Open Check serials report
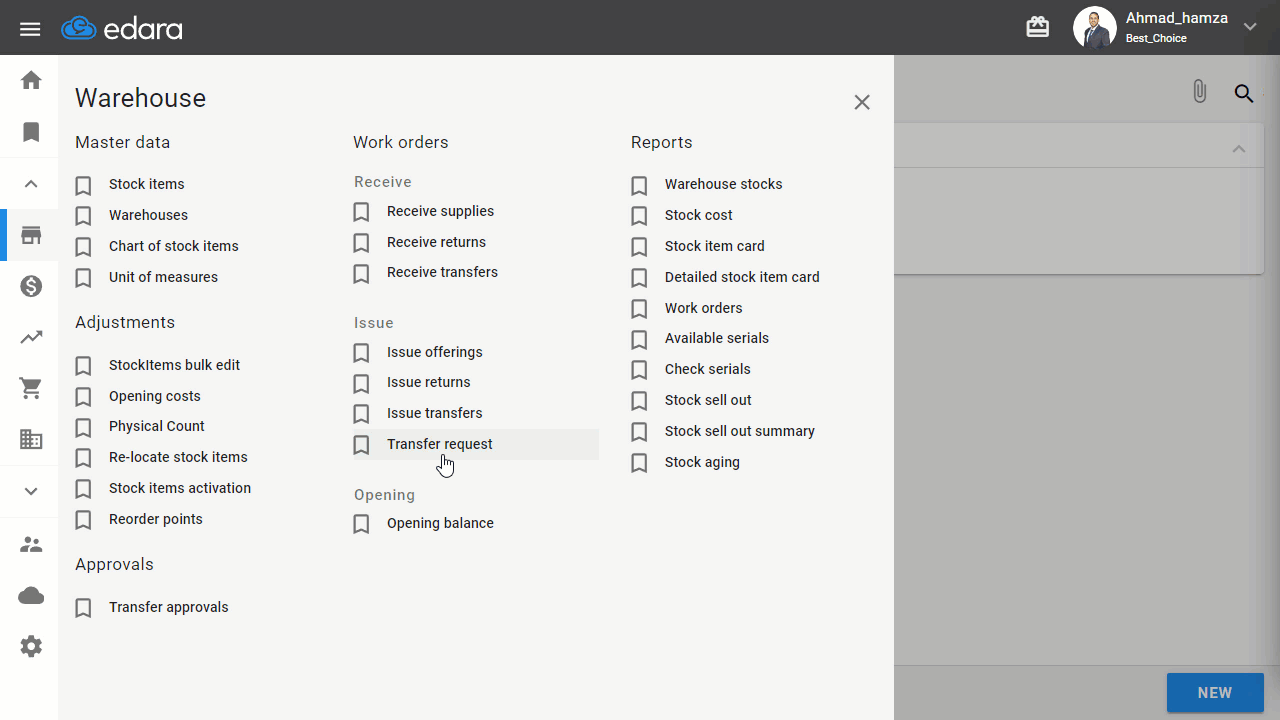The image size is (1280, 720). pyautogui.click(x=707, y=369)
